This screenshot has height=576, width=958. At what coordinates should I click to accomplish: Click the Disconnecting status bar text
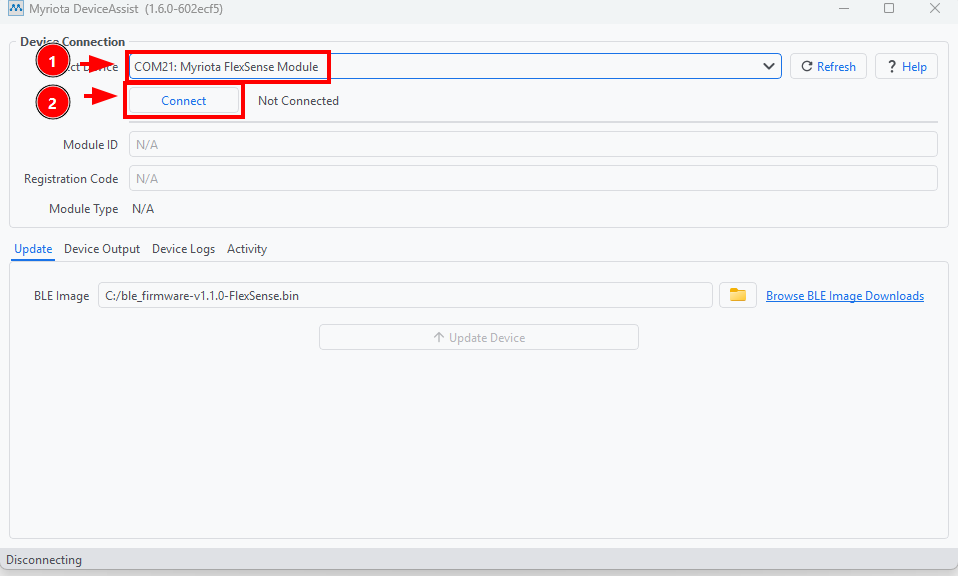pyautogui.click(x=44, y=560)
